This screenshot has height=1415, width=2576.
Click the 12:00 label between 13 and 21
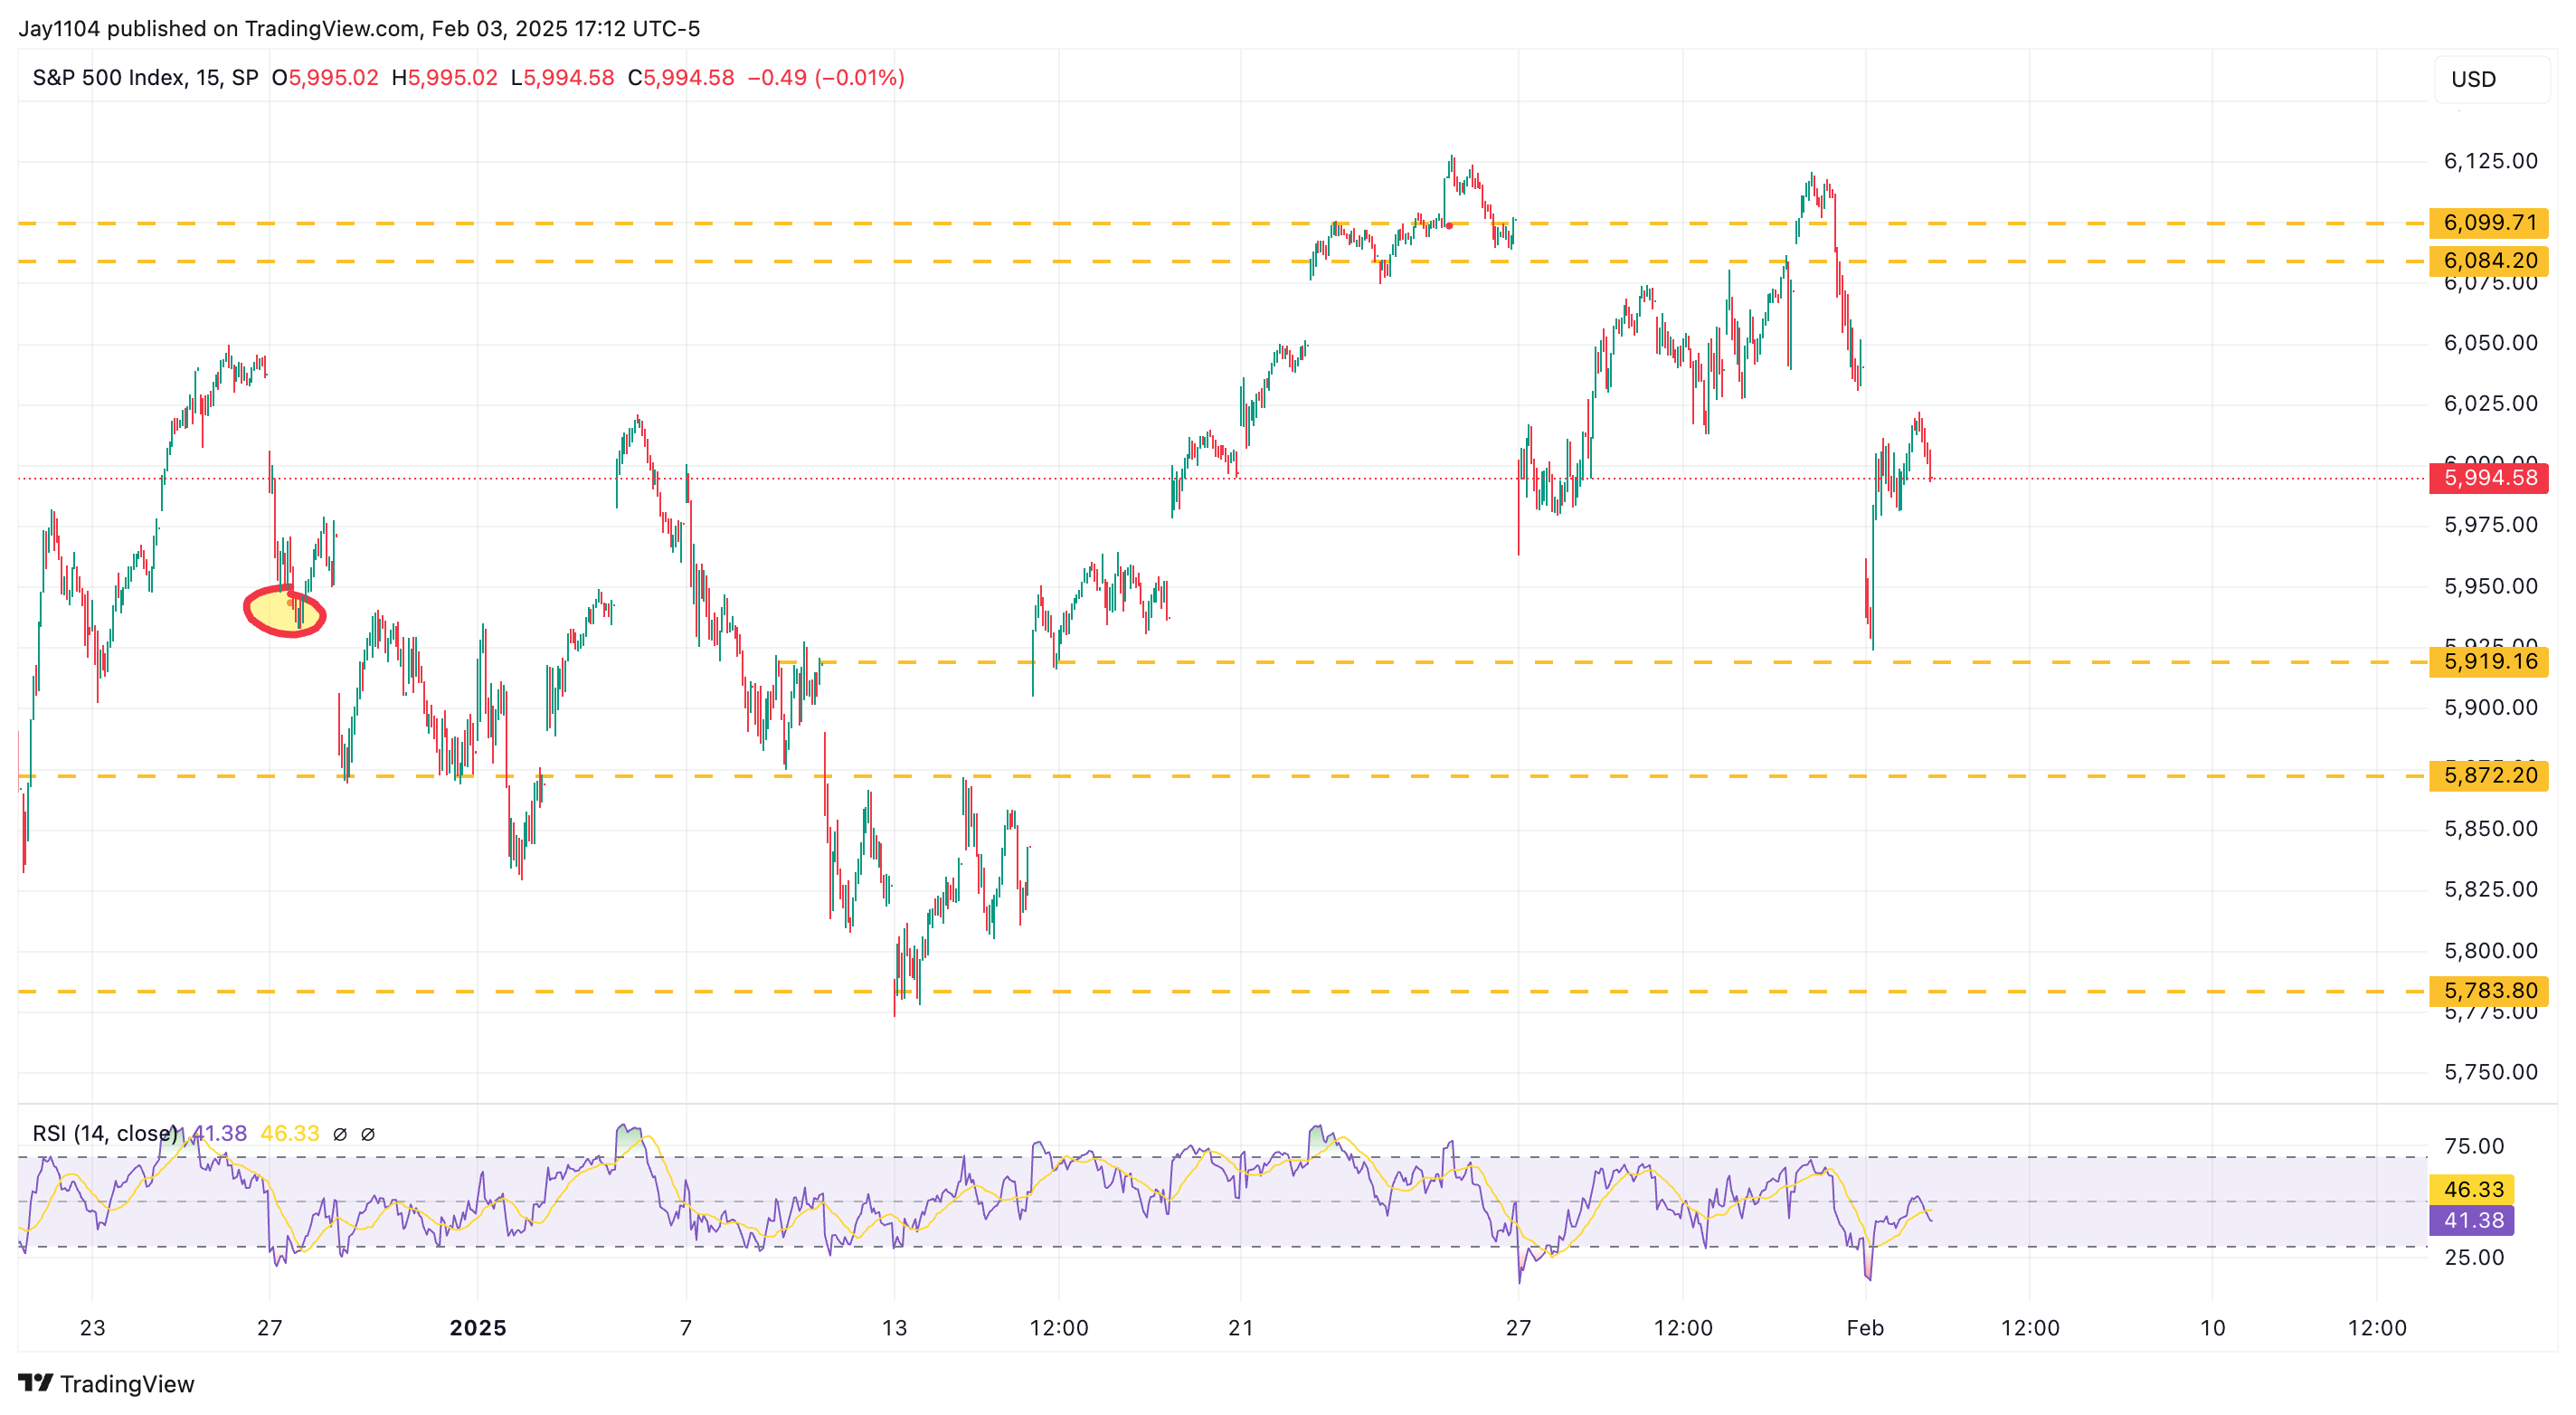tap(1059, 1328)
